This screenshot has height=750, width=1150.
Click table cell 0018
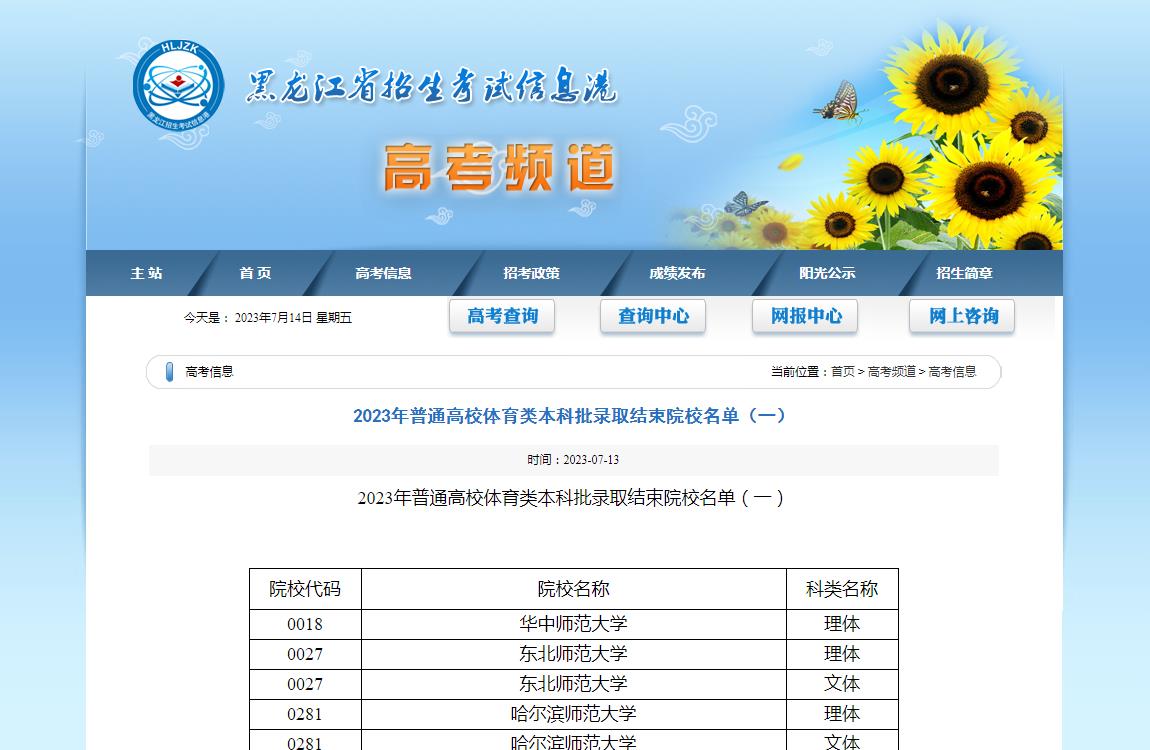(x=305, y=625)
